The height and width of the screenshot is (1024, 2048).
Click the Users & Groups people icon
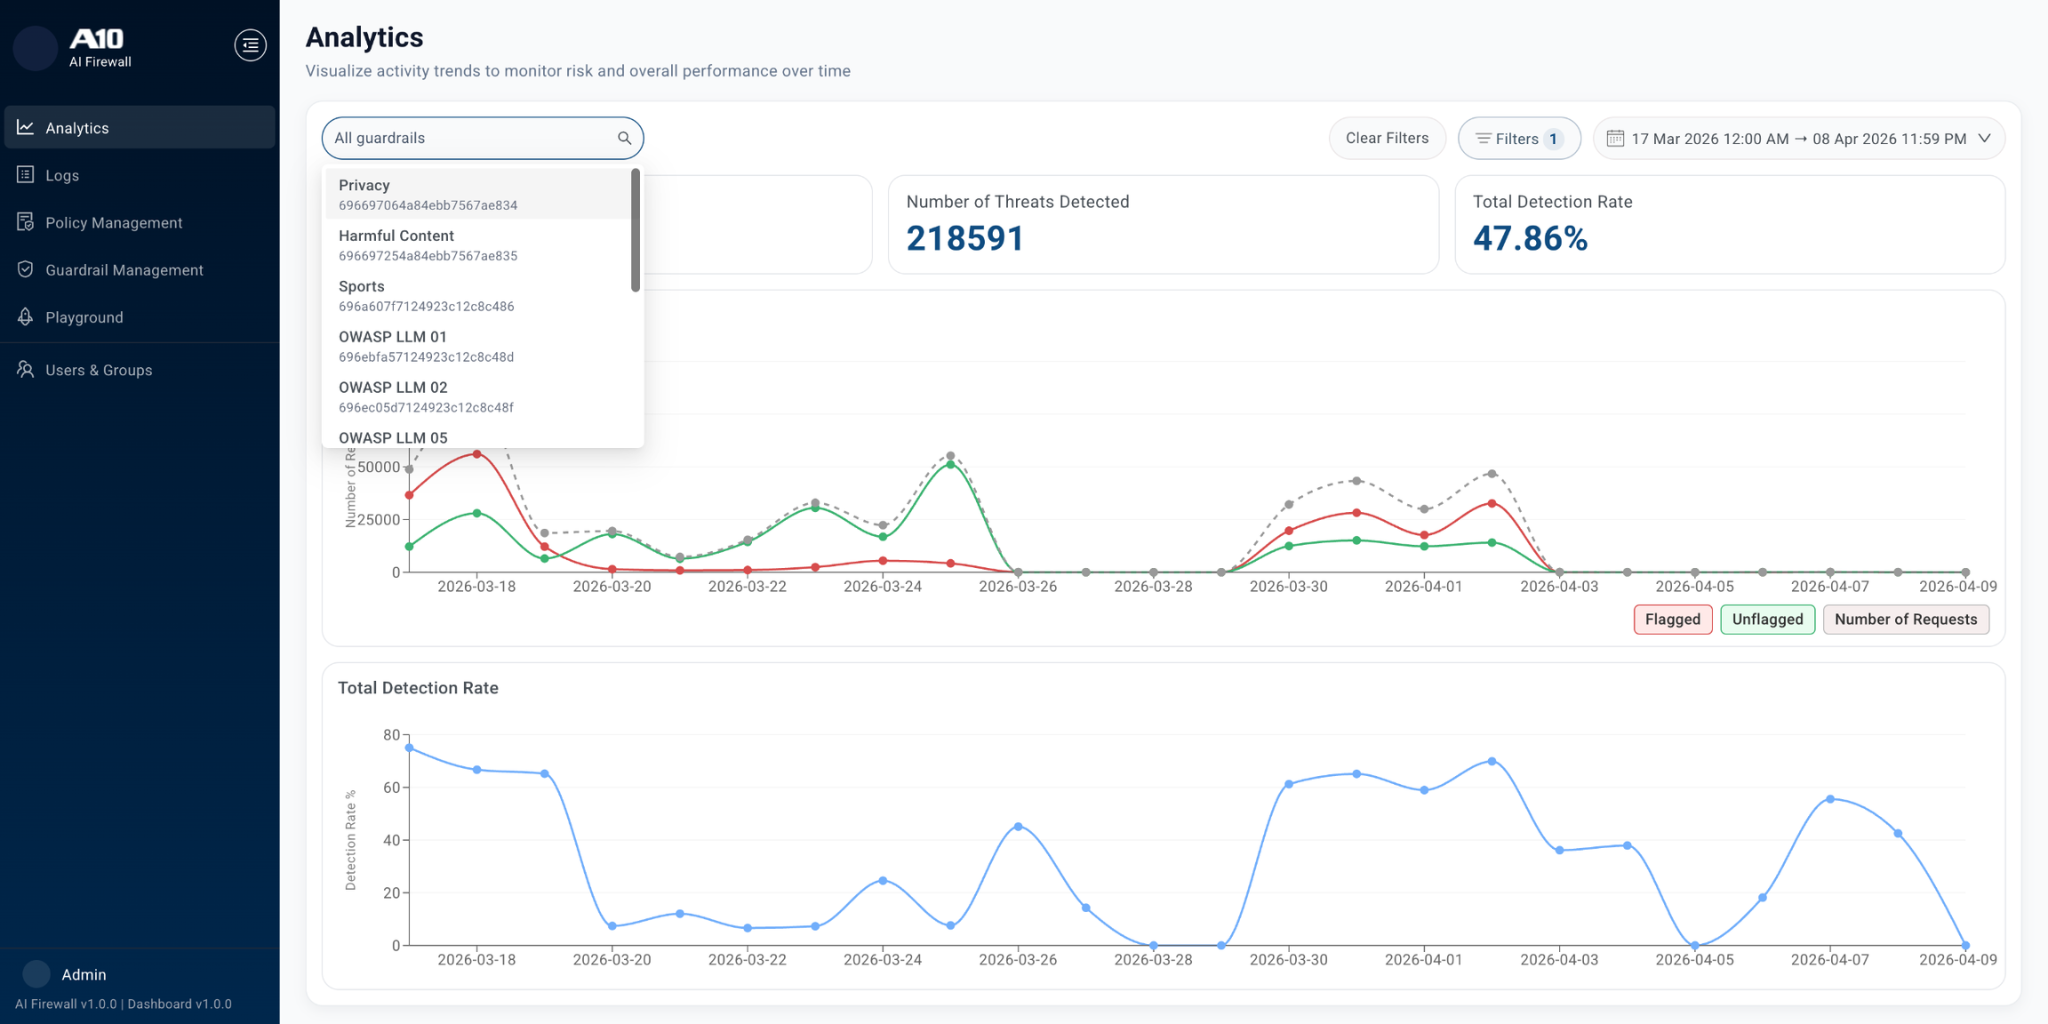(26, 370)
